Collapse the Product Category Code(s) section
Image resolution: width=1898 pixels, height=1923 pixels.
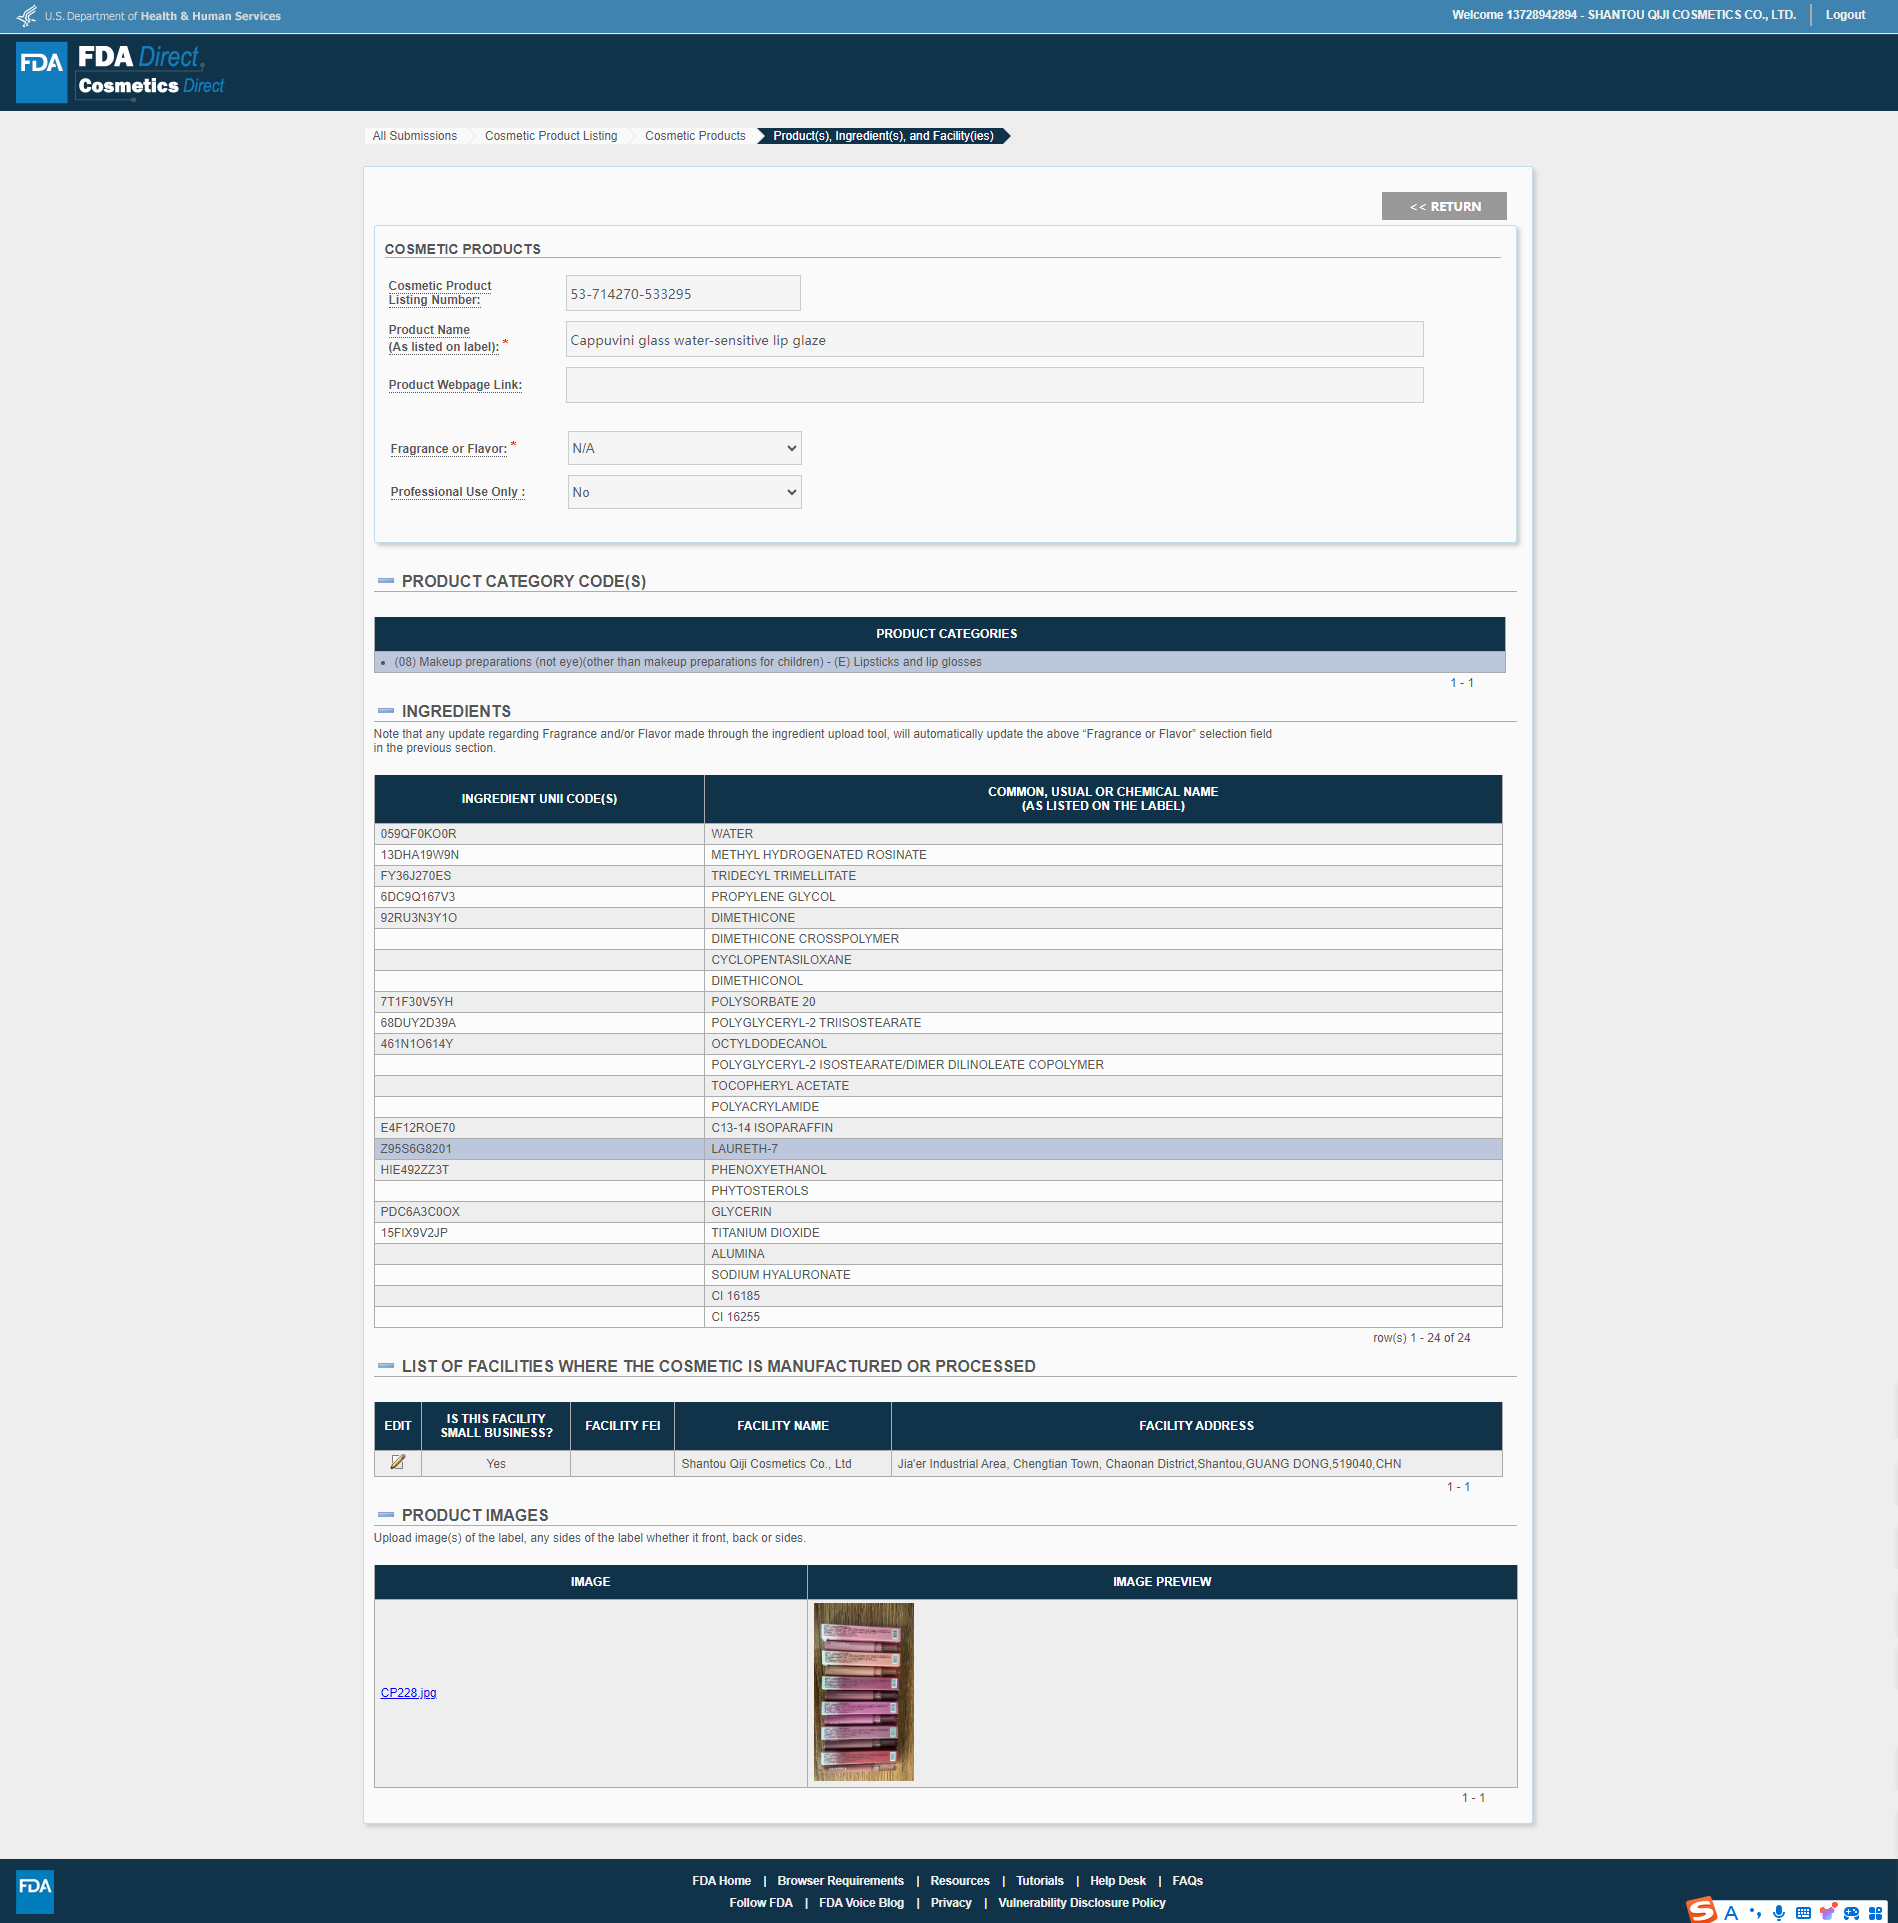pos(386,581)
